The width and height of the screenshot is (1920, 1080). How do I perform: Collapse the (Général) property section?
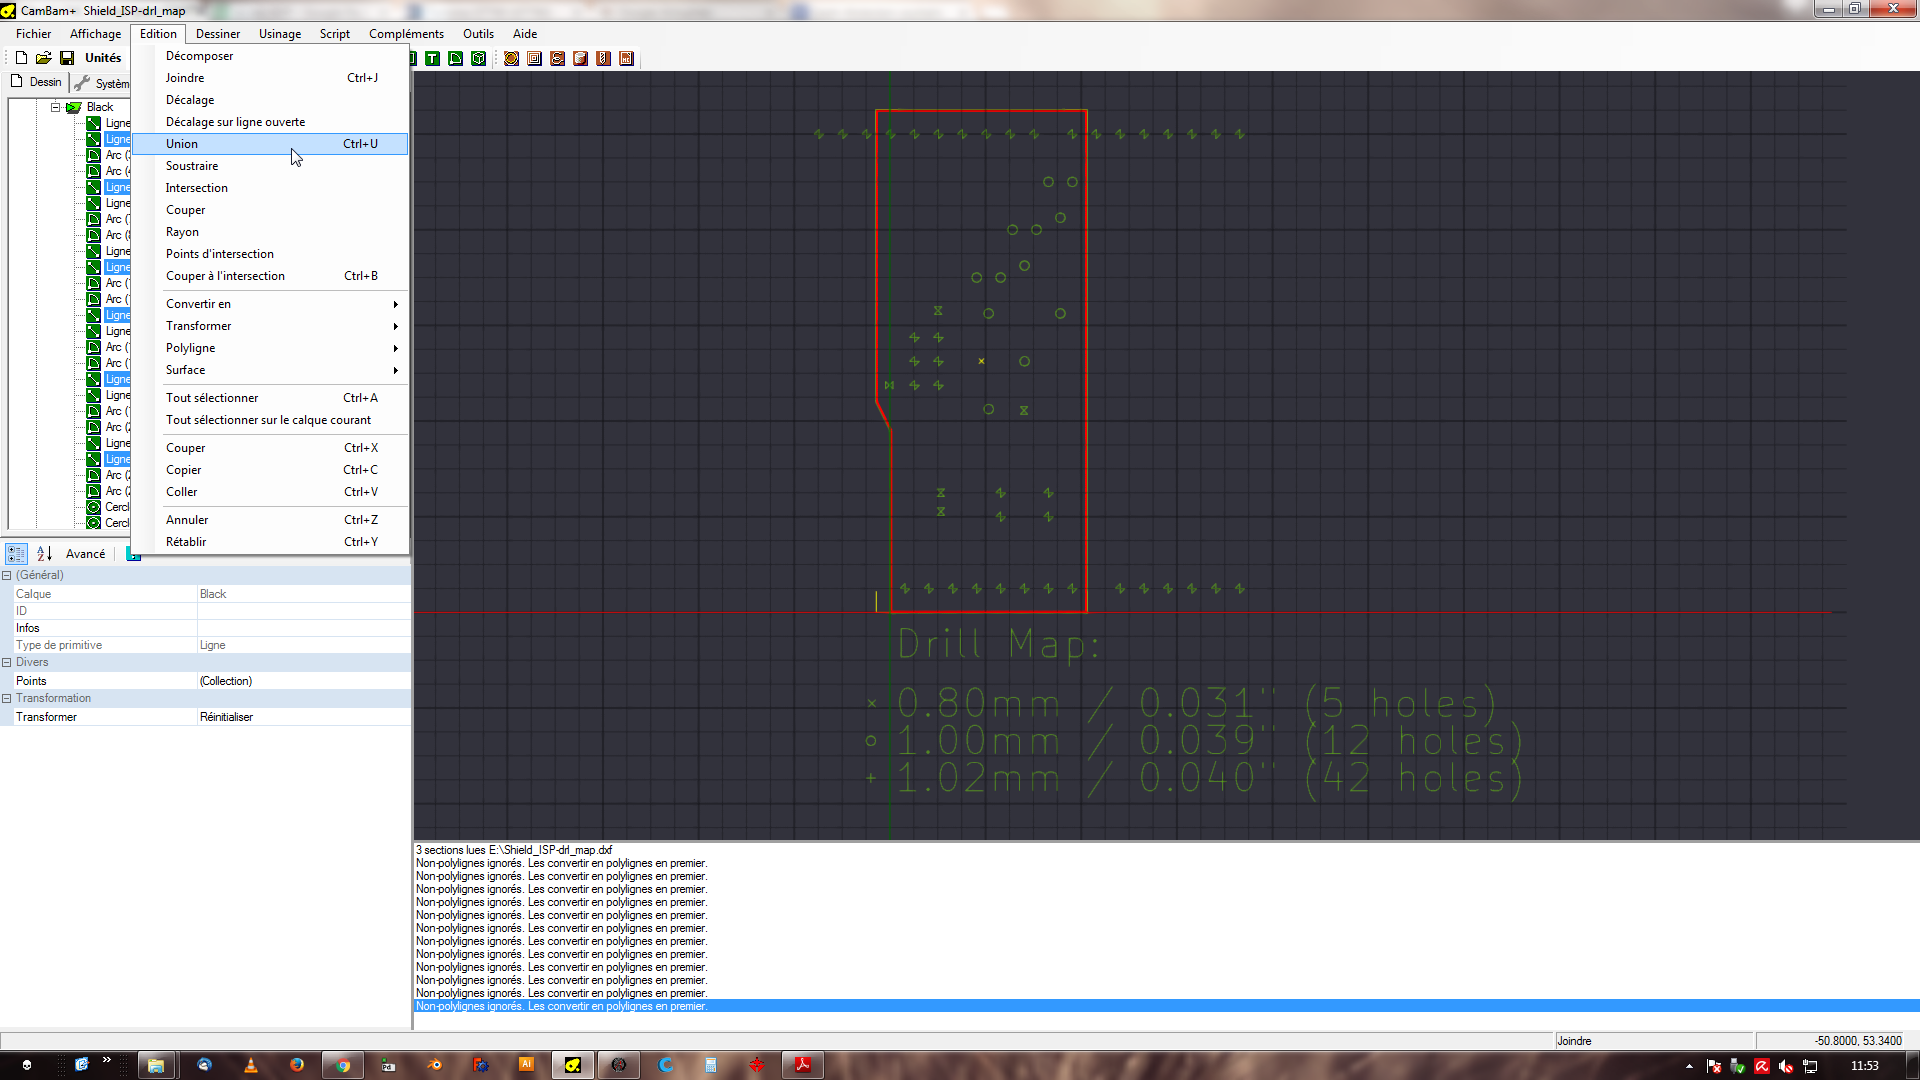[6, 576]
